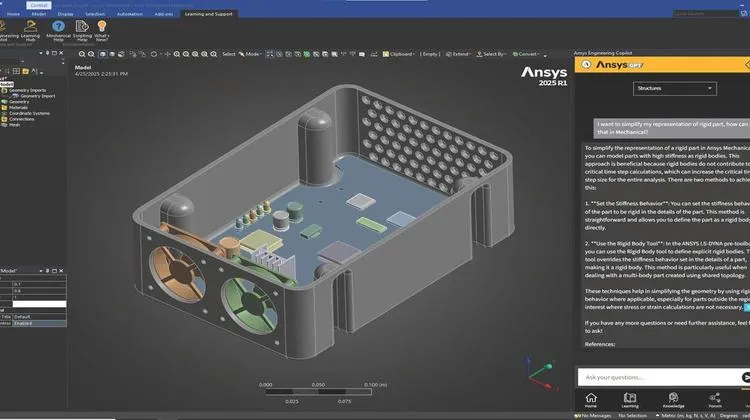
Task: Switch to the Display ribbon tab
Action: (x=66, y=14)
